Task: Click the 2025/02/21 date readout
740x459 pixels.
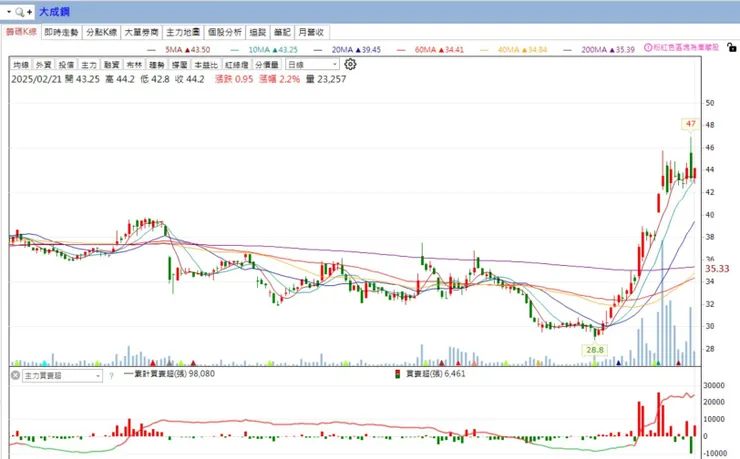Action: tap(36, 79)
